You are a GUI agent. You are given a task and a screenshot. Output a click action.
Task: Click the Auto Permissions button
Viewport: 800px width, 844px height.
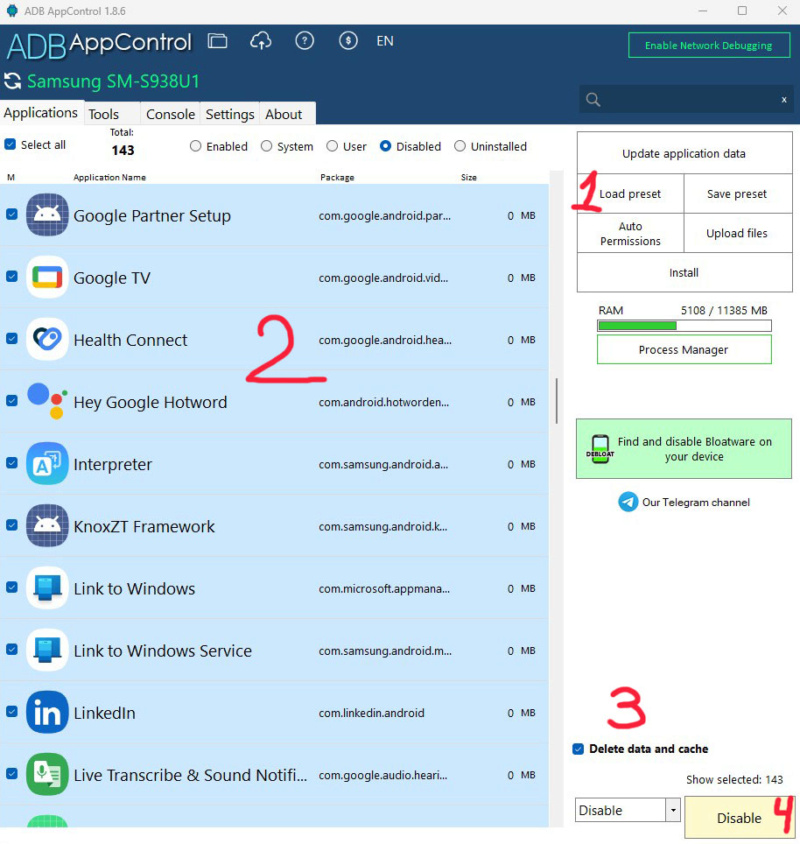(x=630, y=234)
